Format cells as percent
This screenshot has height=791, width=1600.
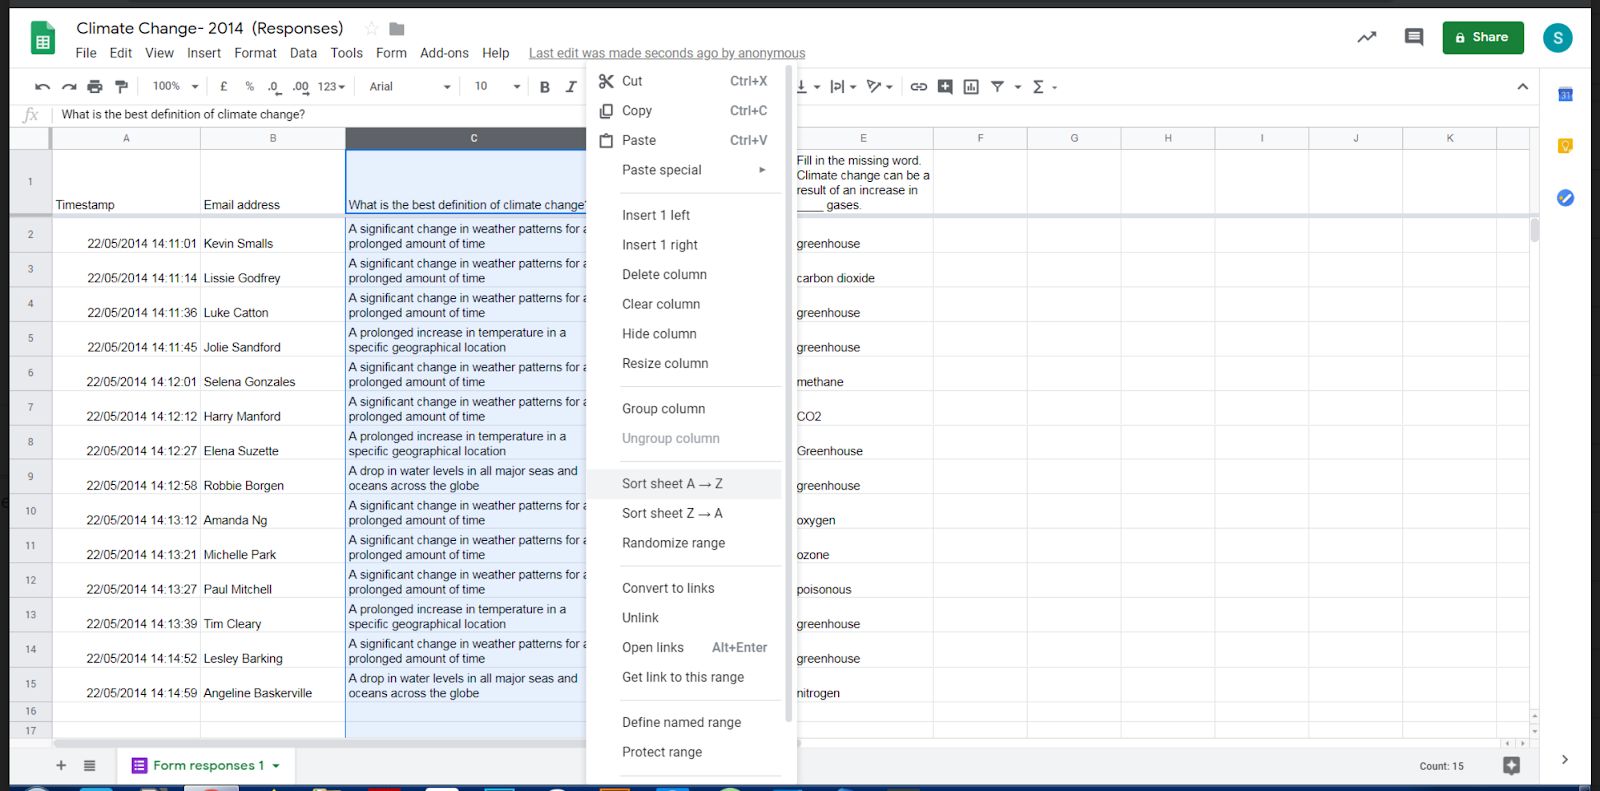pos(249,87)
